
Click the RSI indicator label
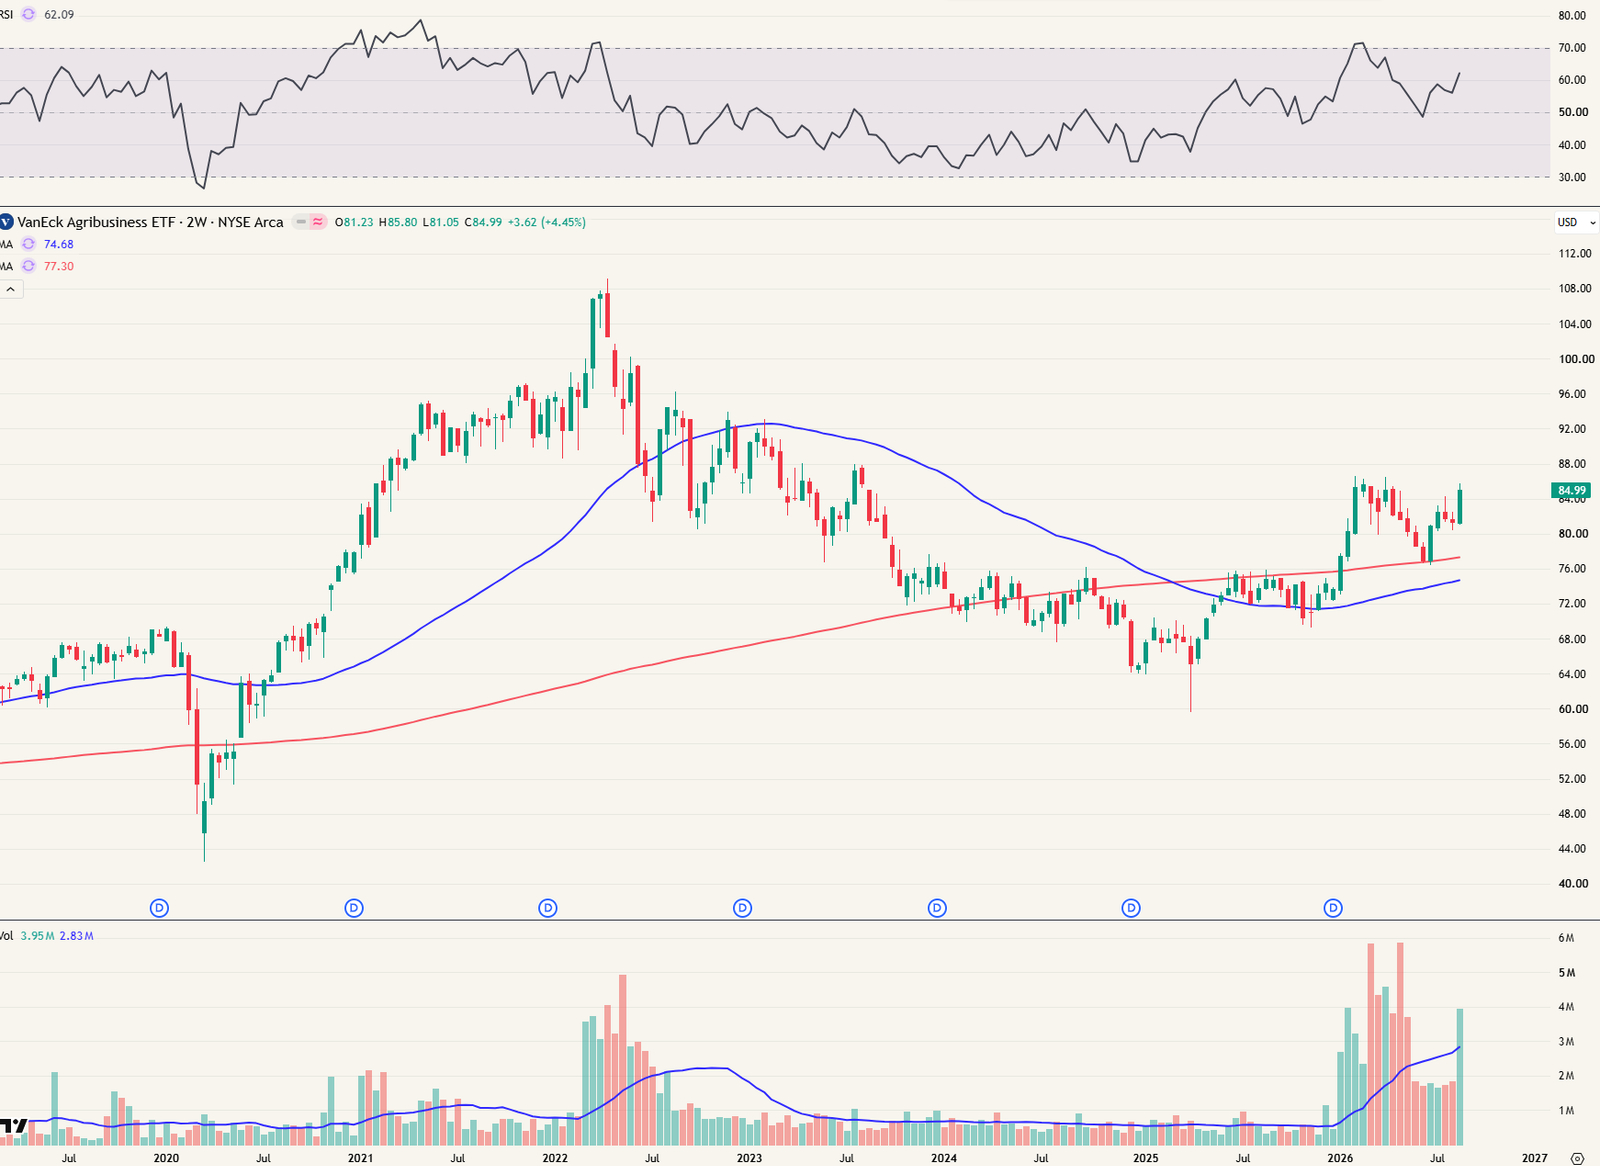pyautogui.click(x=6, y=15)
